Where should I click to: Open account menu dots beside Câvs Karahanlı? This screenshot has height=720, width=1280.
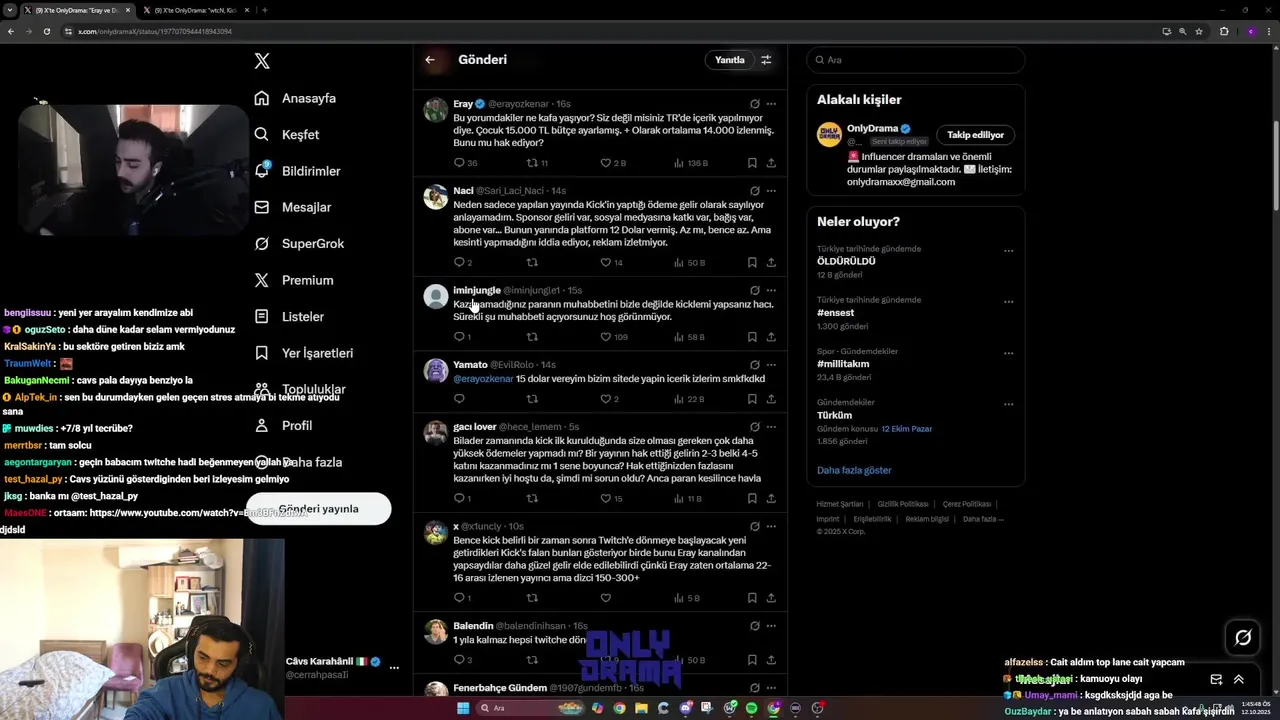394,667
